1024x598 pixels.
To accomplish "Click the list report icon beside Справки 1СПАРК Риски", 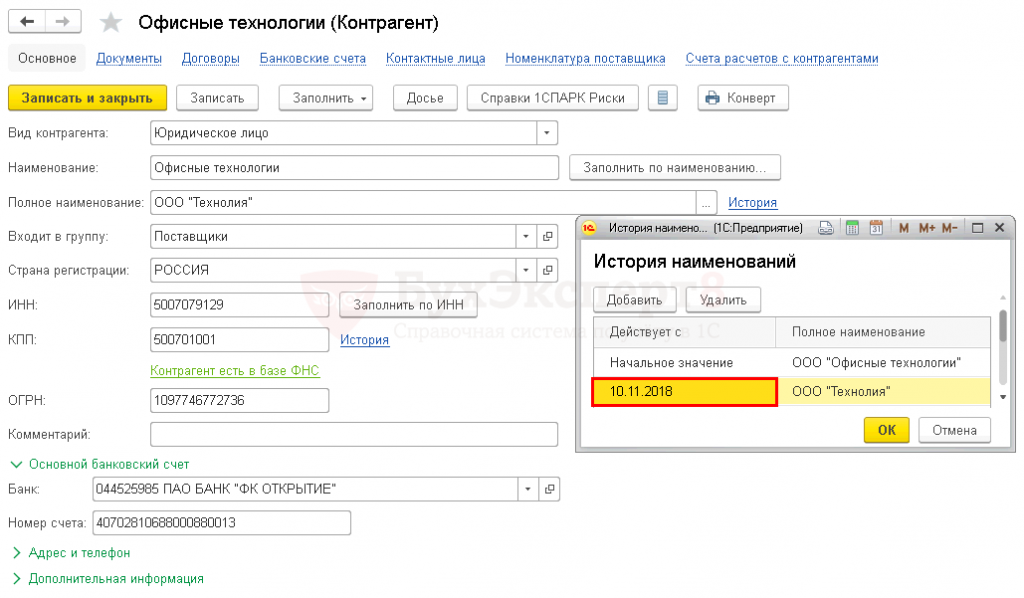I will [662, 98].
